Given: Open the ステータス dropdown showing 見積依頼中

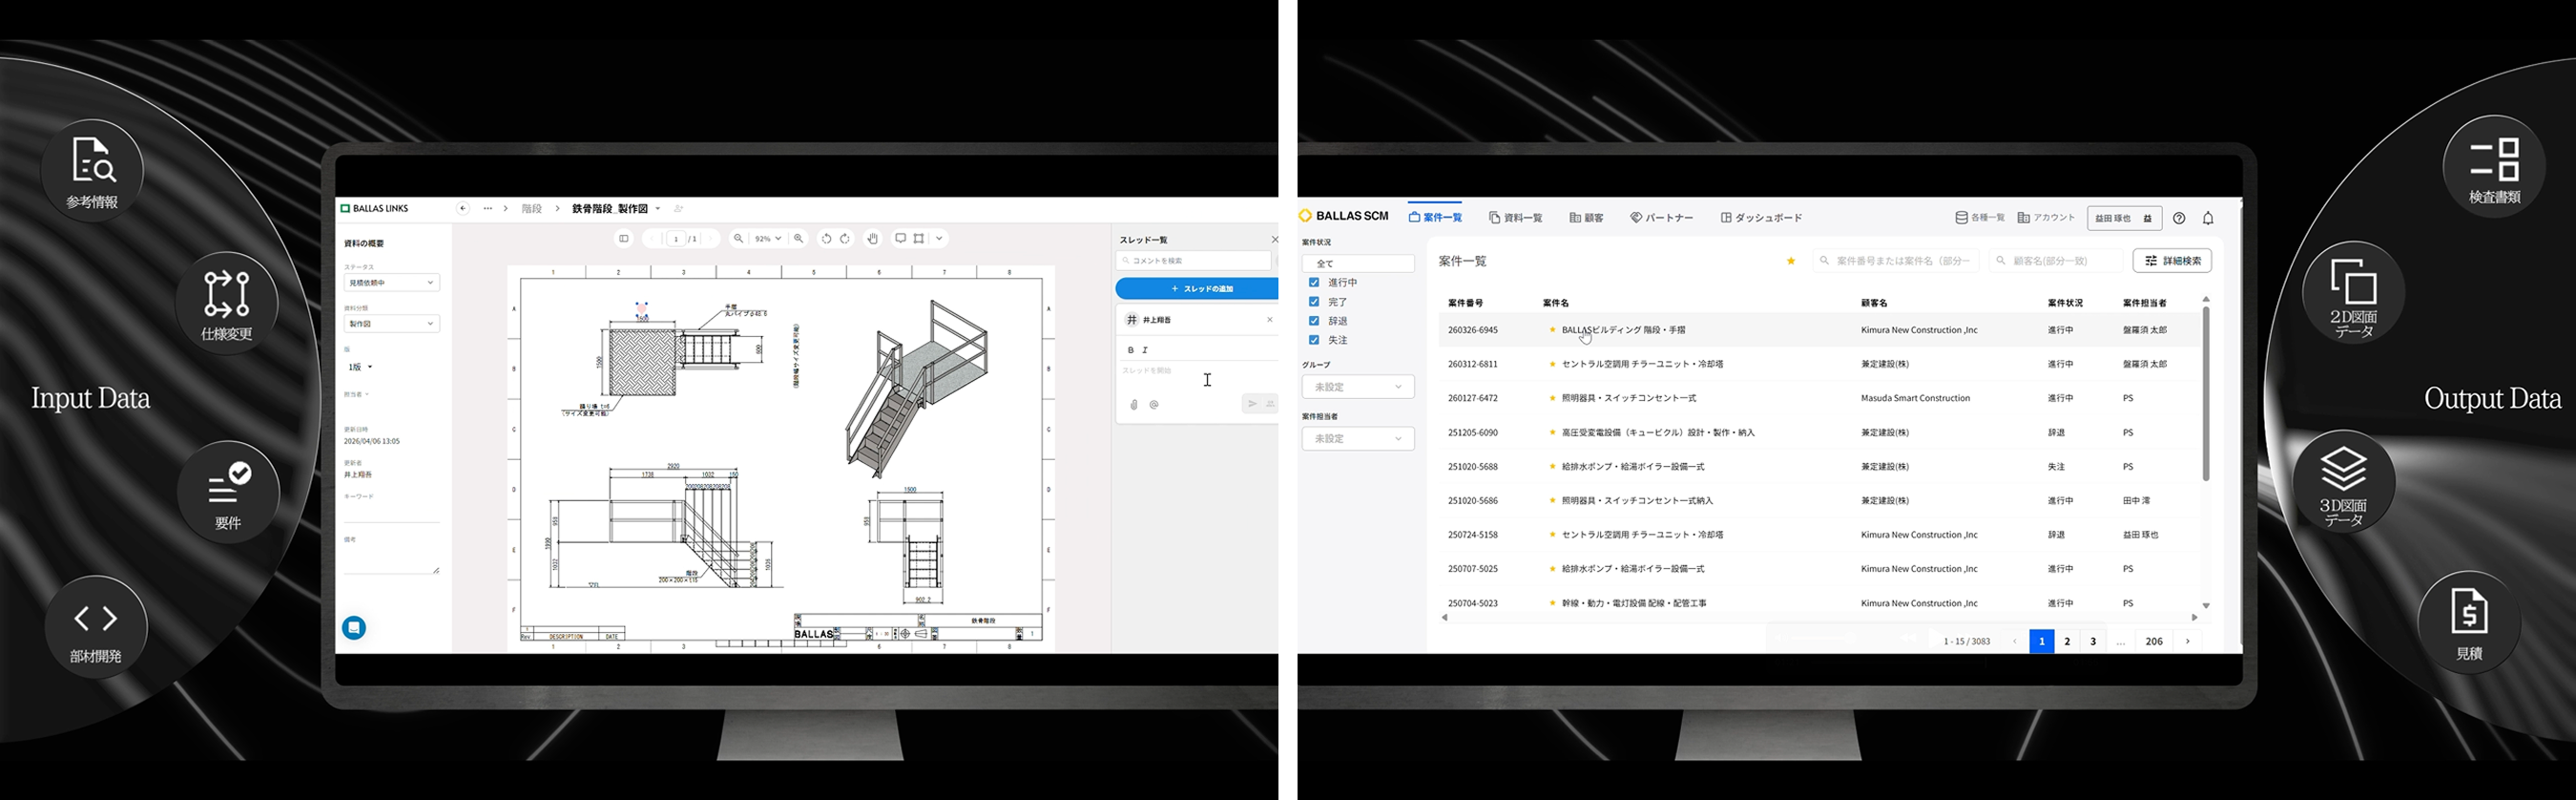Looking at the screenshot, I should click(x=391, y=283).
